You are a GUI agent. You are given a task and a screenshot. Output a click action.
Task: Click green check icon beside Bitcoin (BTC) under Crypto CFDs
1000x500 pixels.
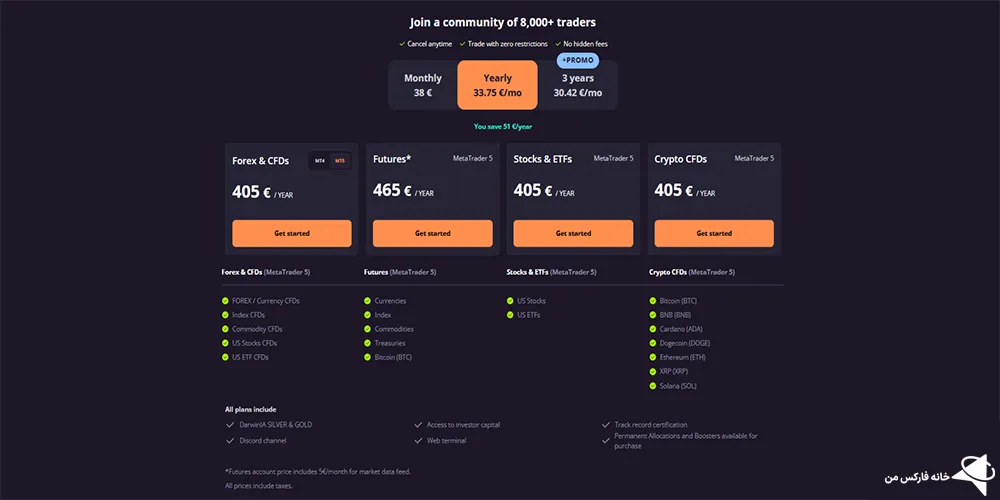click(653, 300)
